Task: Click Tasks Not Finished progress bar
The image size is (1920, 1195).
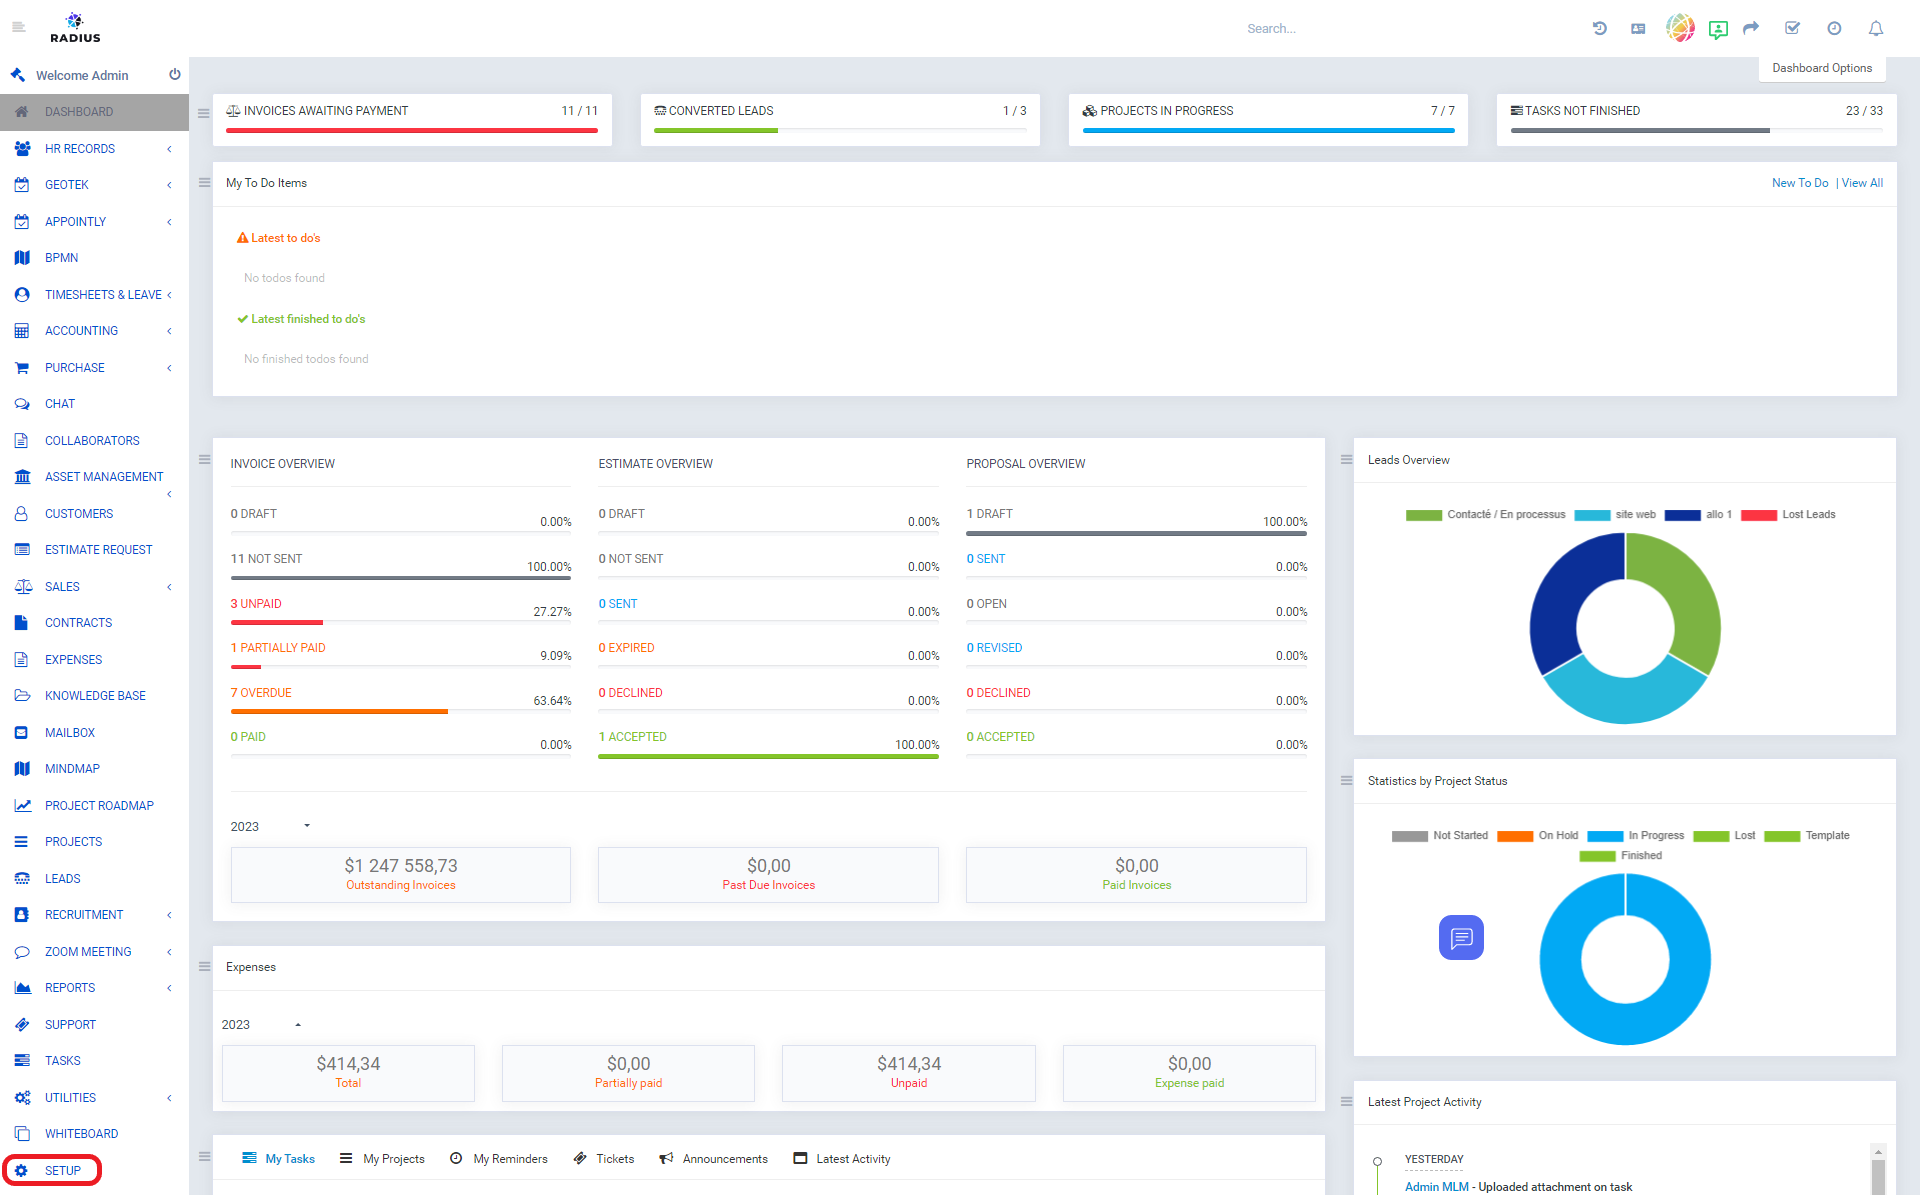Action: (x=1696, y=130)
